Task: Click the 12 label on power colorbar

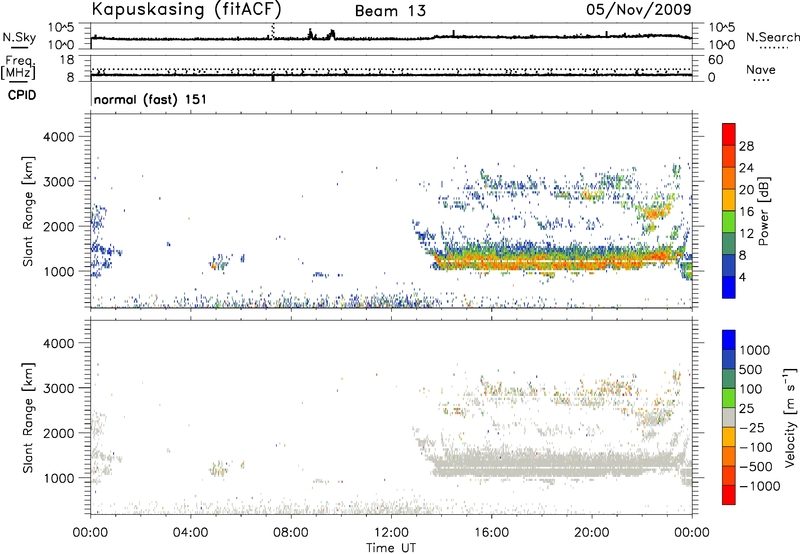Action: tap(746, 234)
